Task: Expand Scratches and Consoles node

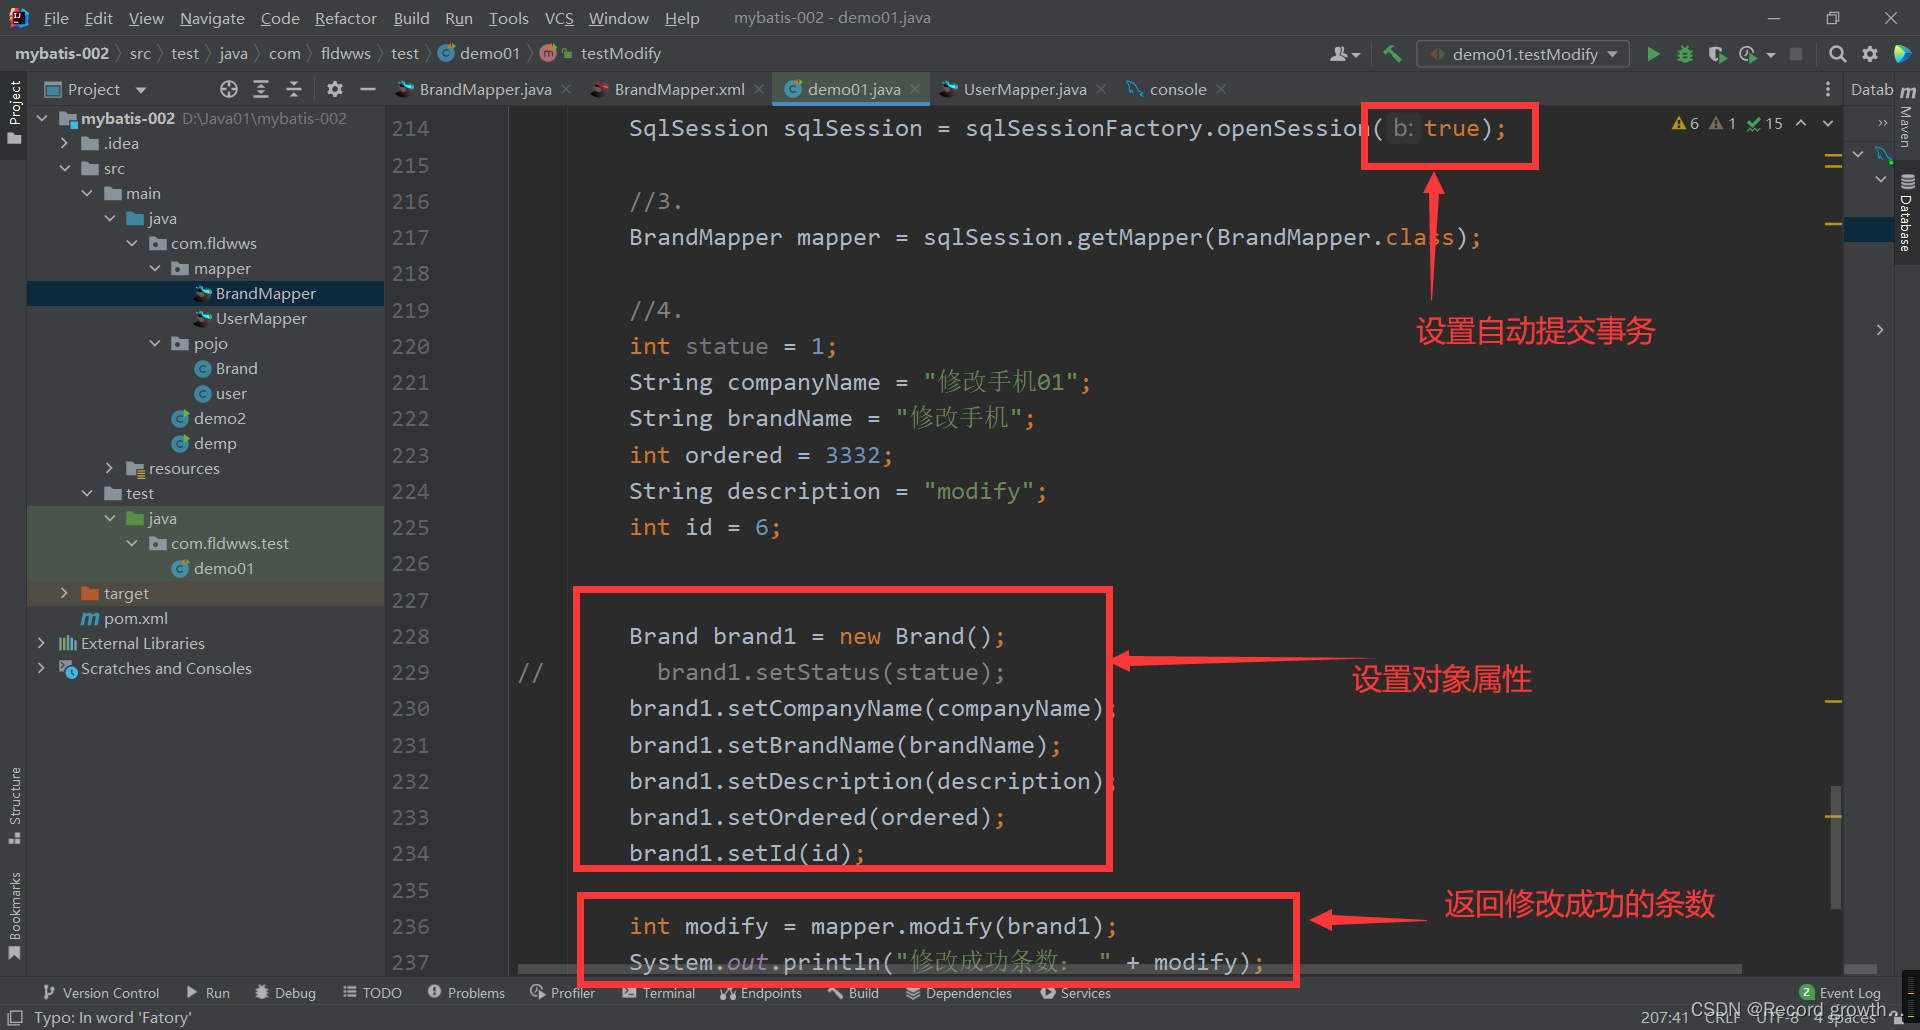Action: [42, 668]
